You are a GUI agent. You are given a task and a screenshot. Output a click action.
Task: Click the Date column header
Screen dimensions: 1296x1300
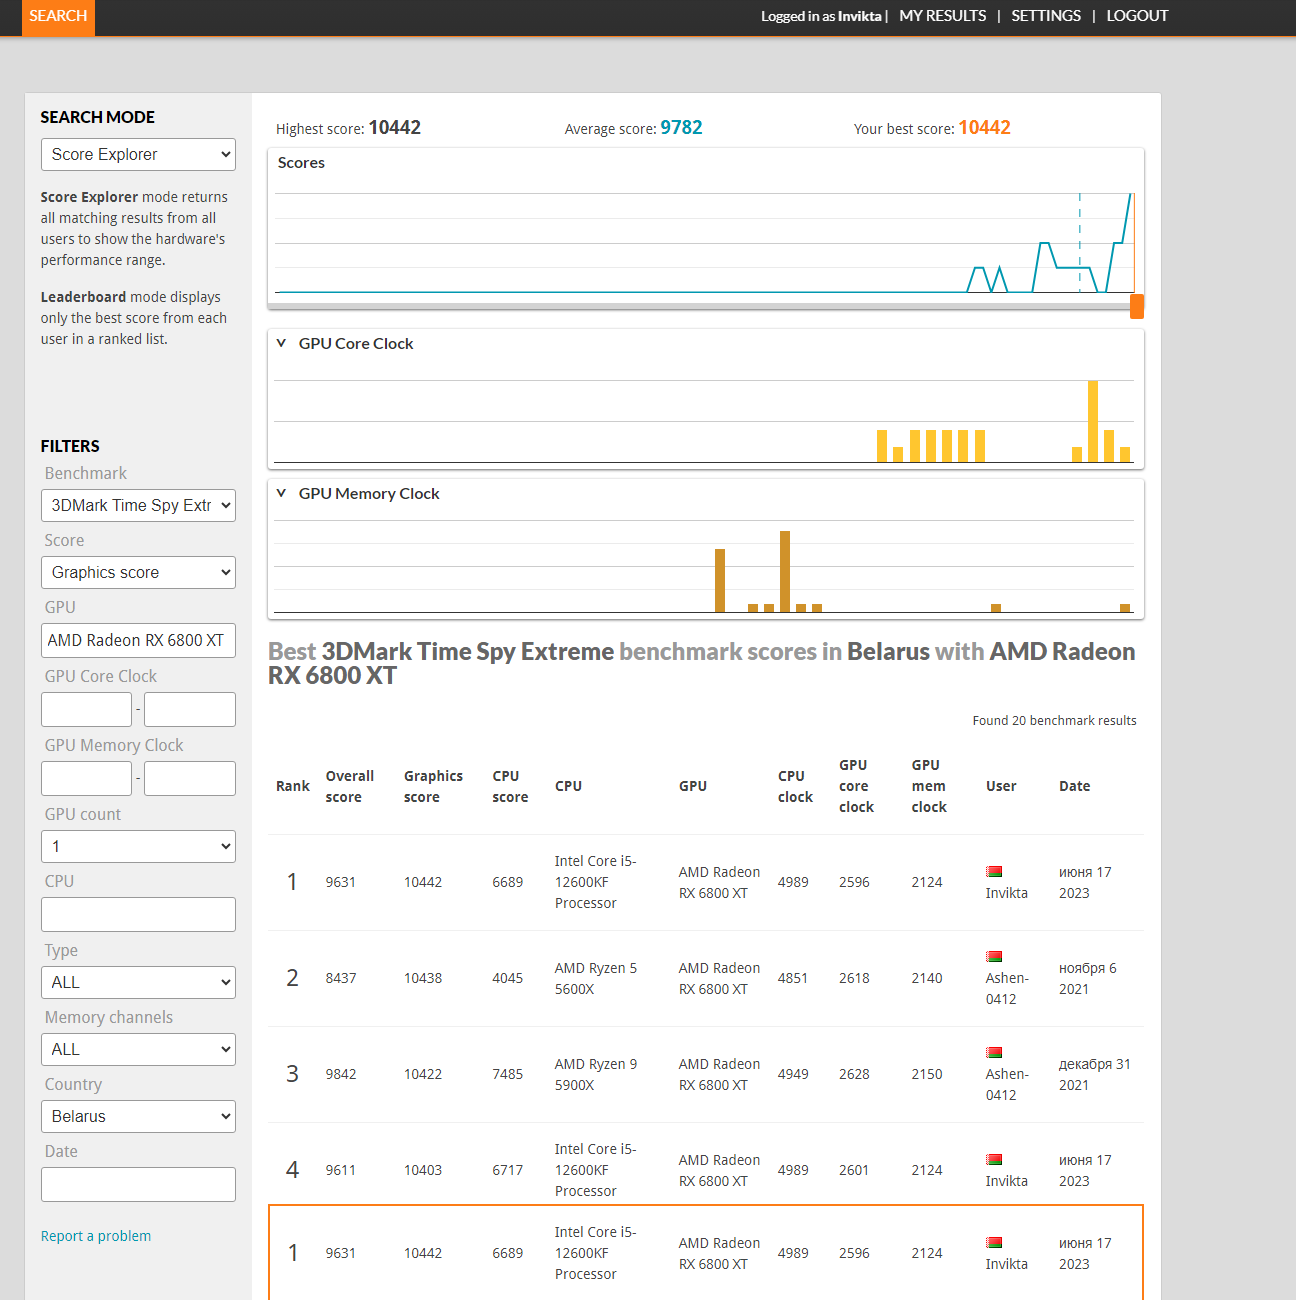(1075, 786)
